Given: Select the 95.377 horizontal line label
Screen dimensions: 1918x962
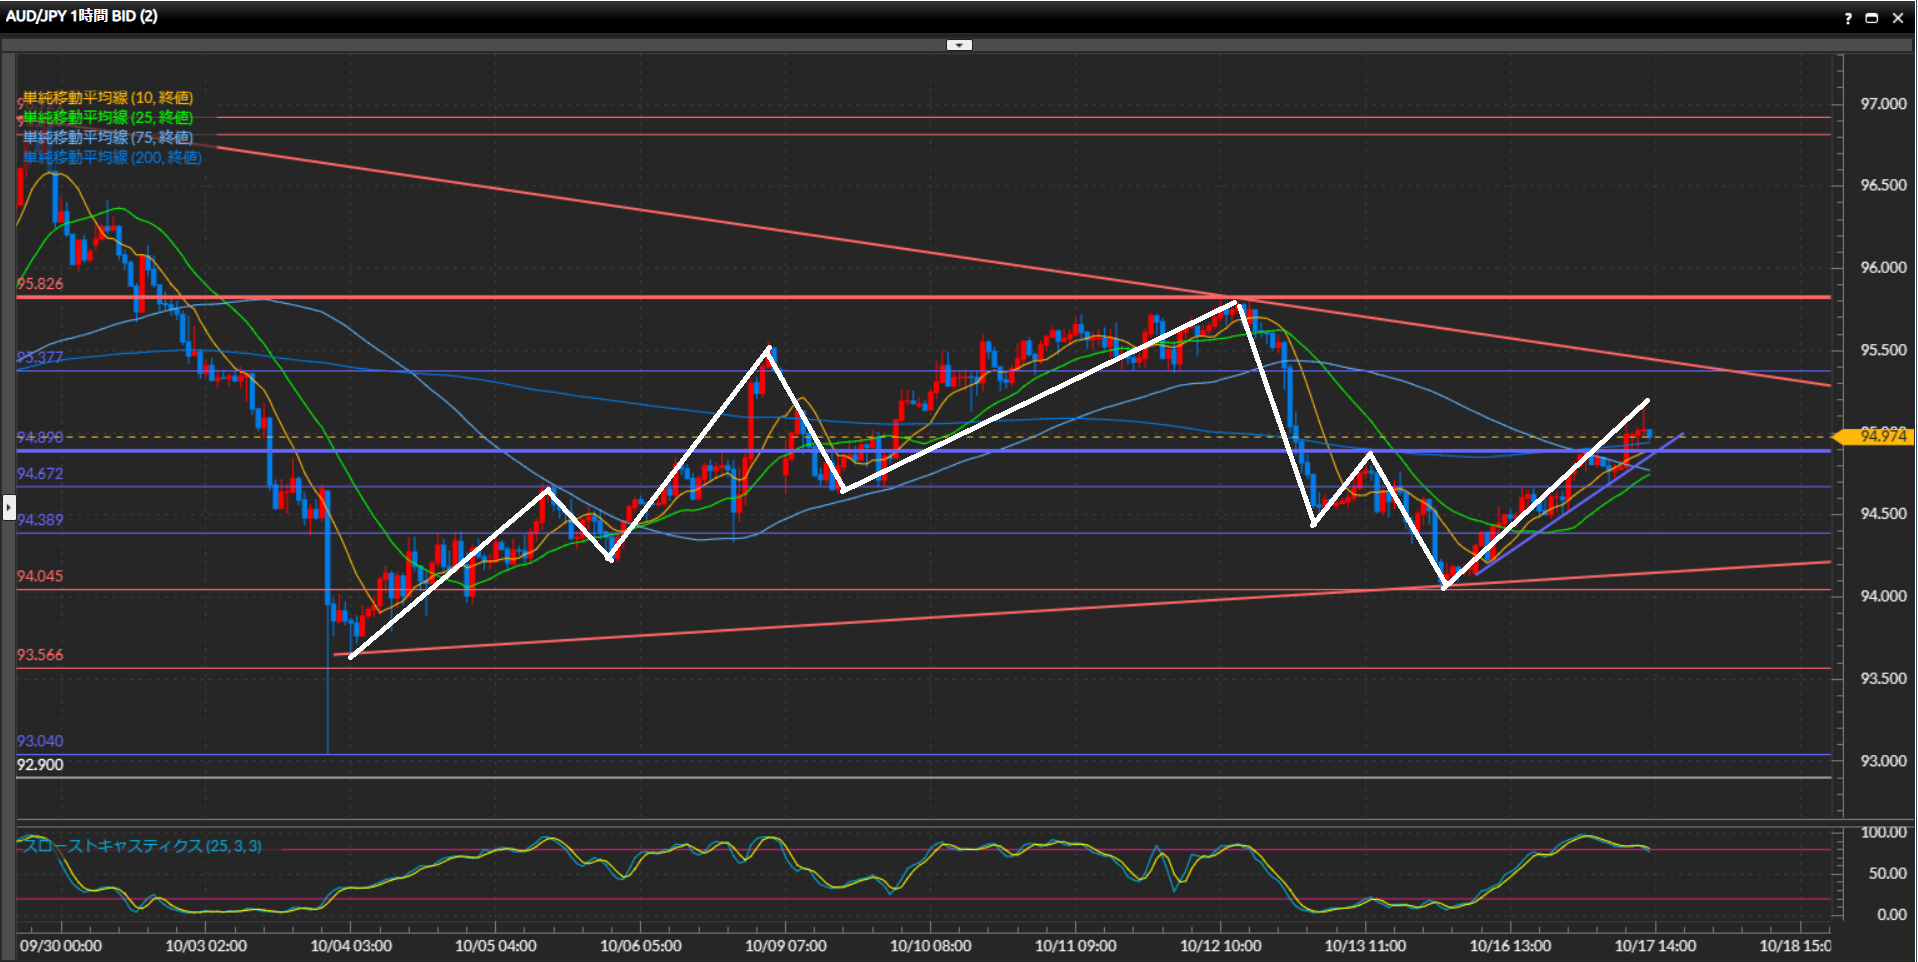Looking at the screenshot, I should [40, 358].
